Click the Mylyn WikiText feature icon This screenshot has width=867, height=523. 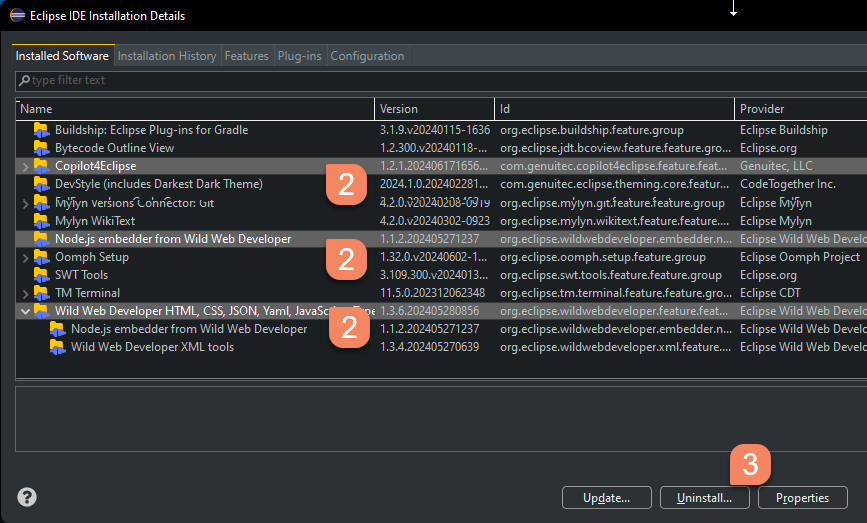coord(41,221)
